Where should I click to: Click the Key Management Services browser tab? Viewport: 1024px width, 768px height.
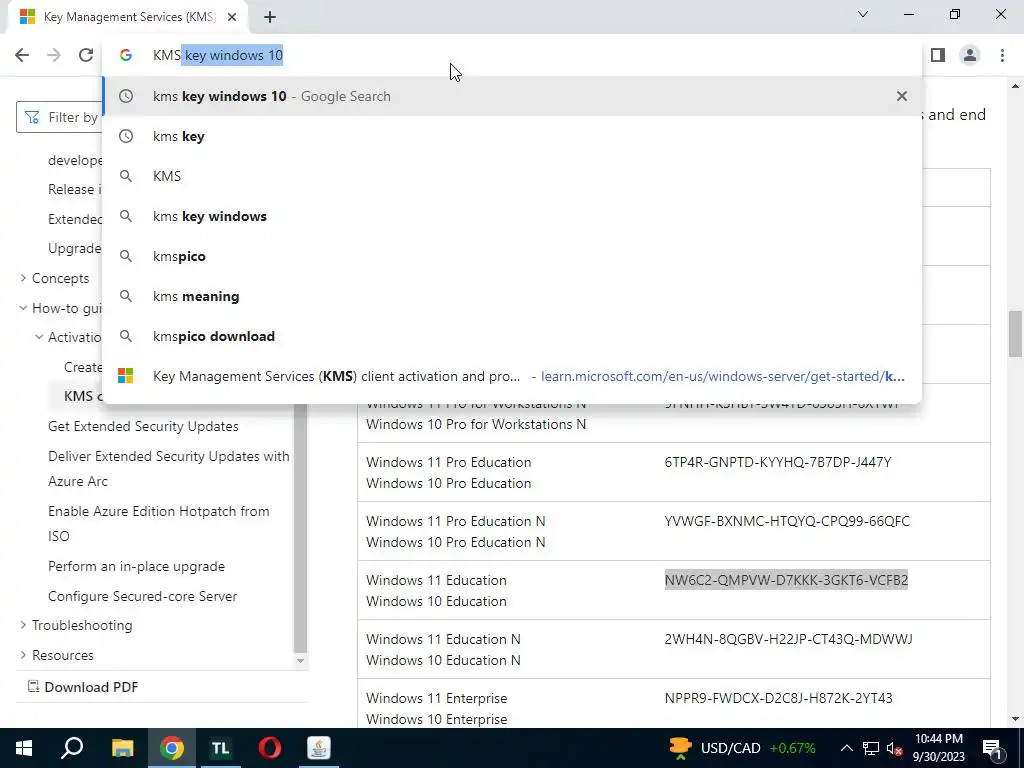(x=127, y=17)
